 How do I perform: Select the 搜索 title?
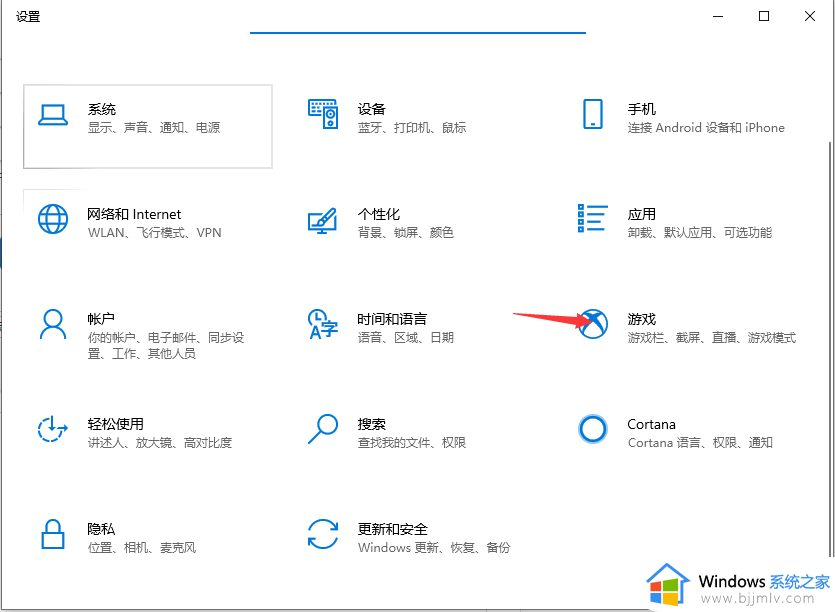(372, 424)
